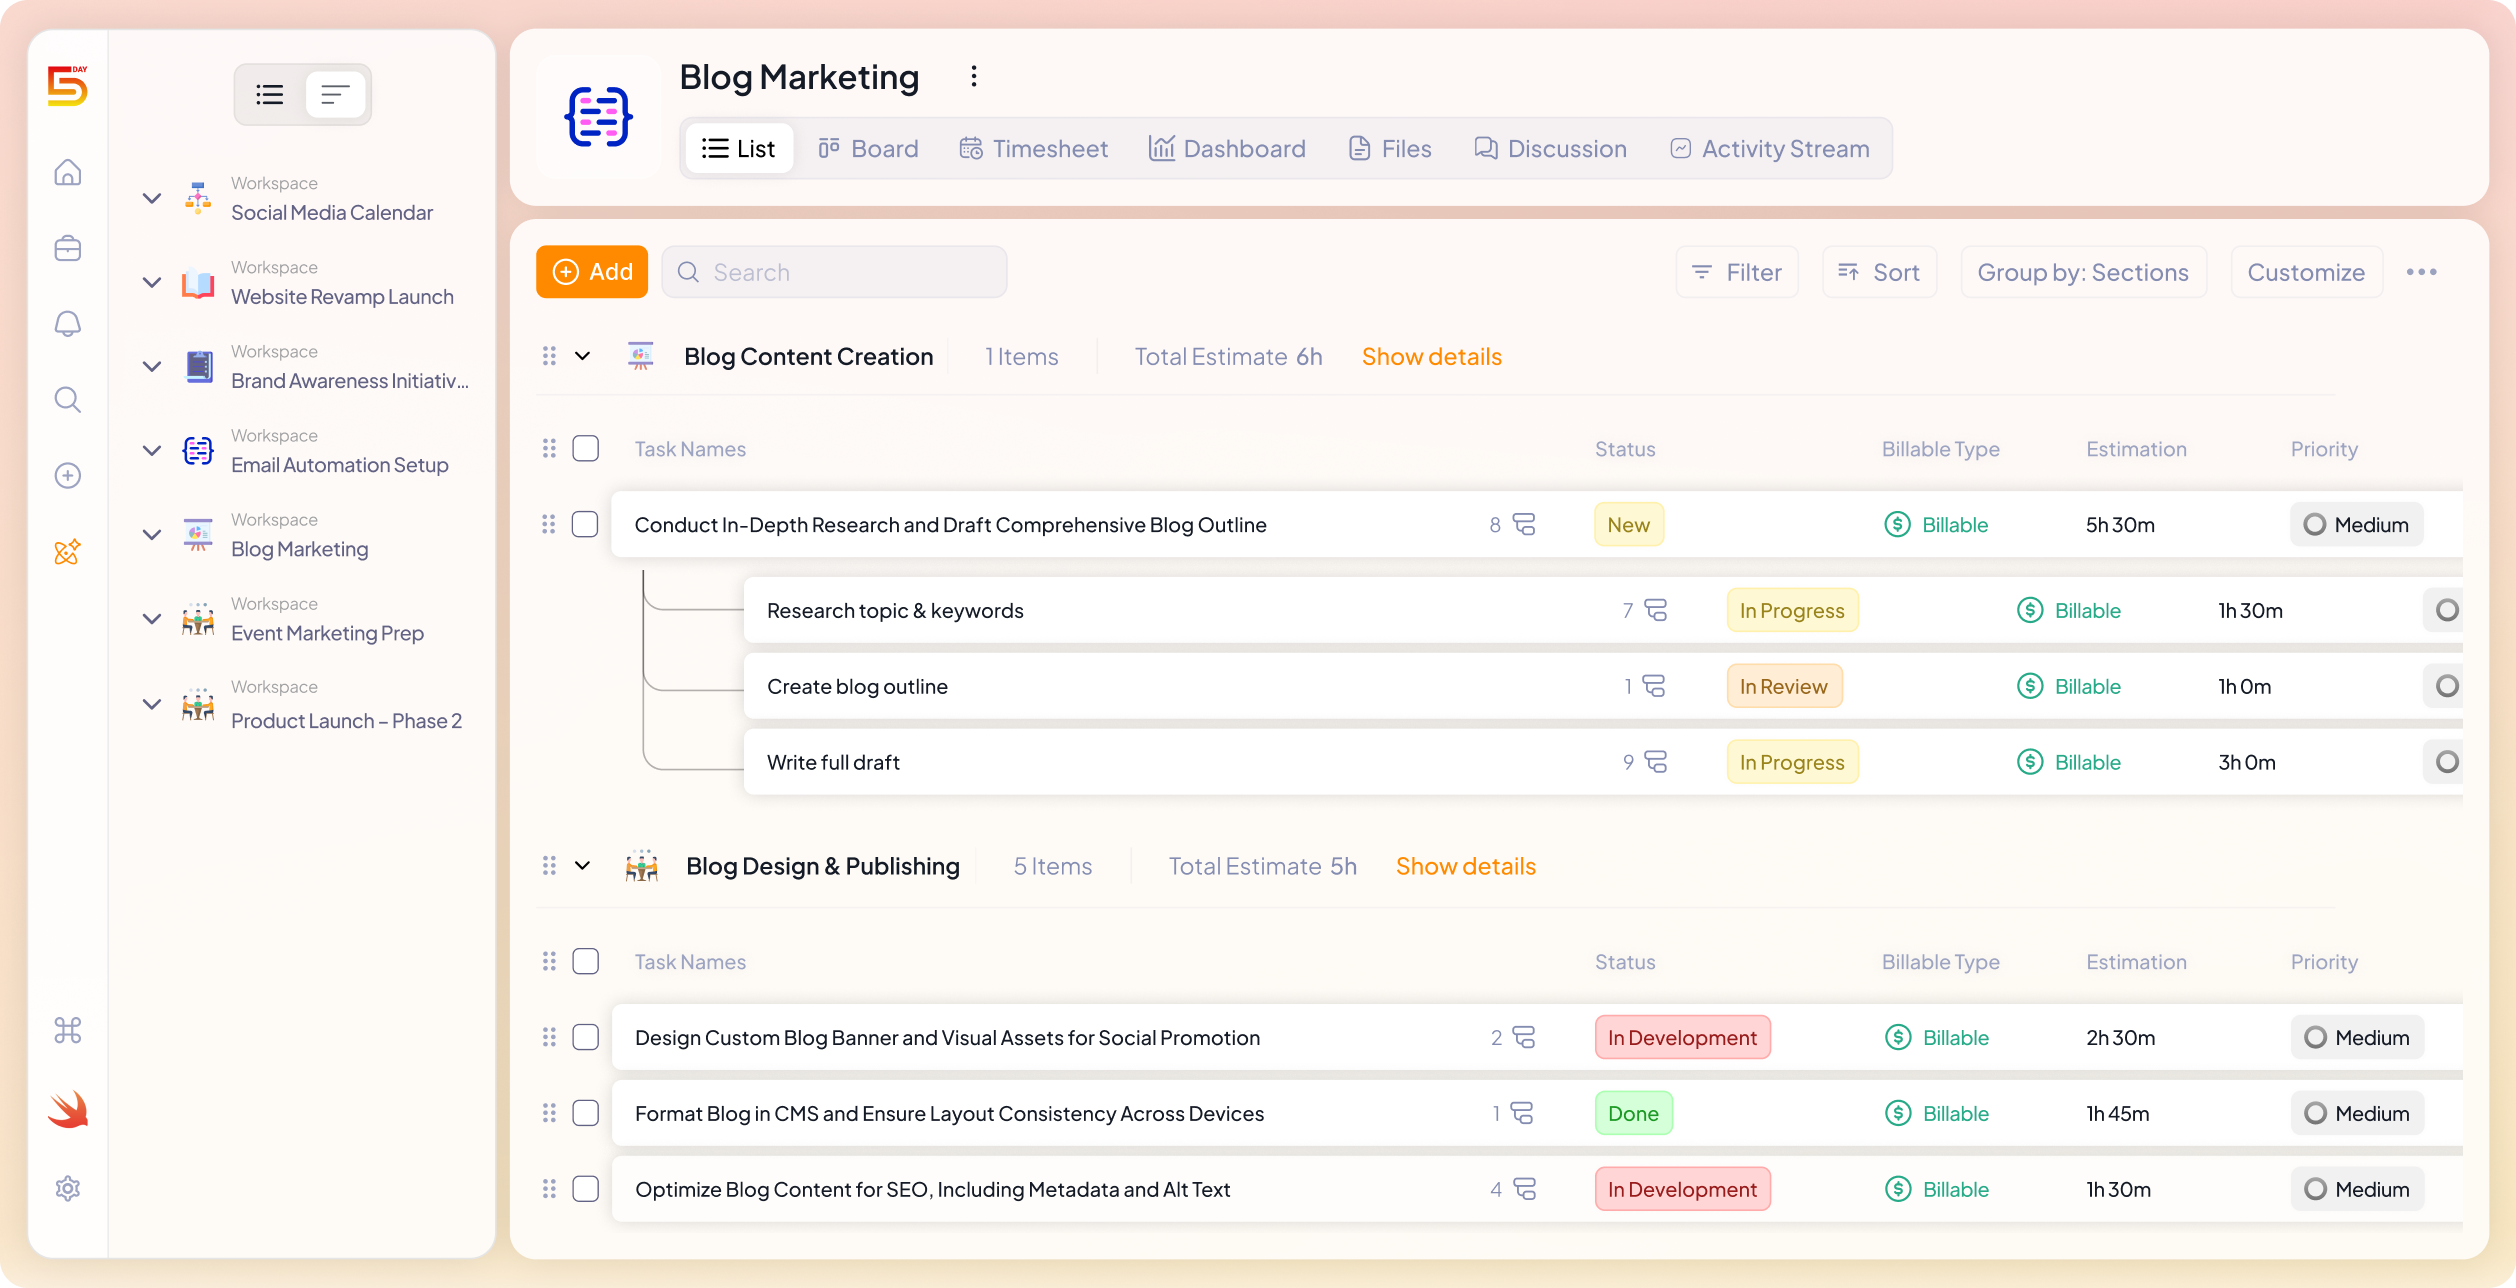This screenshot has height=1288, width=2516.
Task: Open keyboard shortcuts via the command icon
Action: point(67,1029)
